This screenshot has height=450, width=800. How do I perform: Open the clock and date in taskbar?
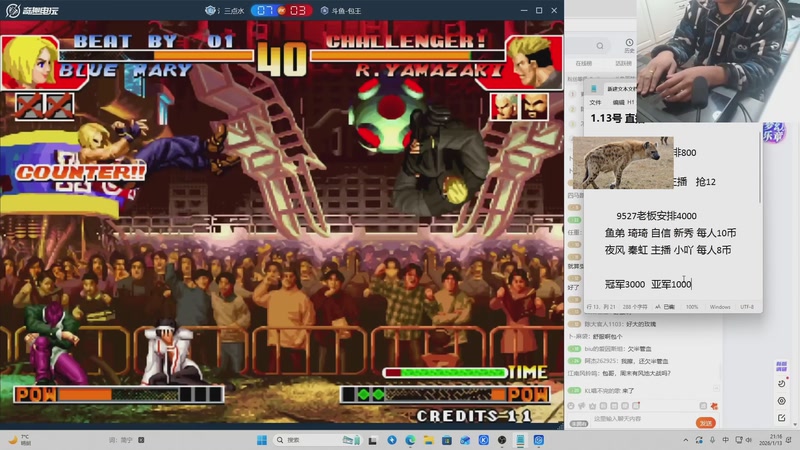coord(770,440)
